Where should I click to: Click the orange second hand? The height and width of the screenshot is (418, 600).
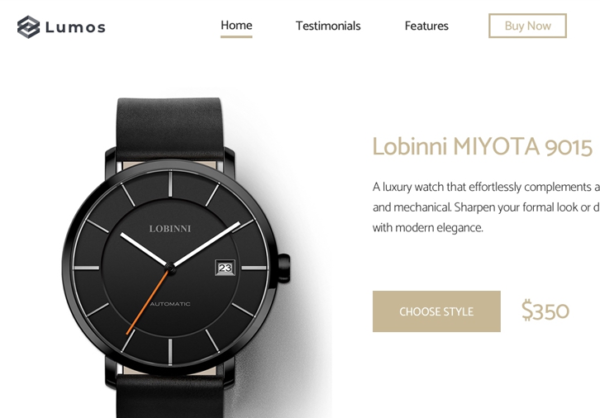(x=147, y=302)
